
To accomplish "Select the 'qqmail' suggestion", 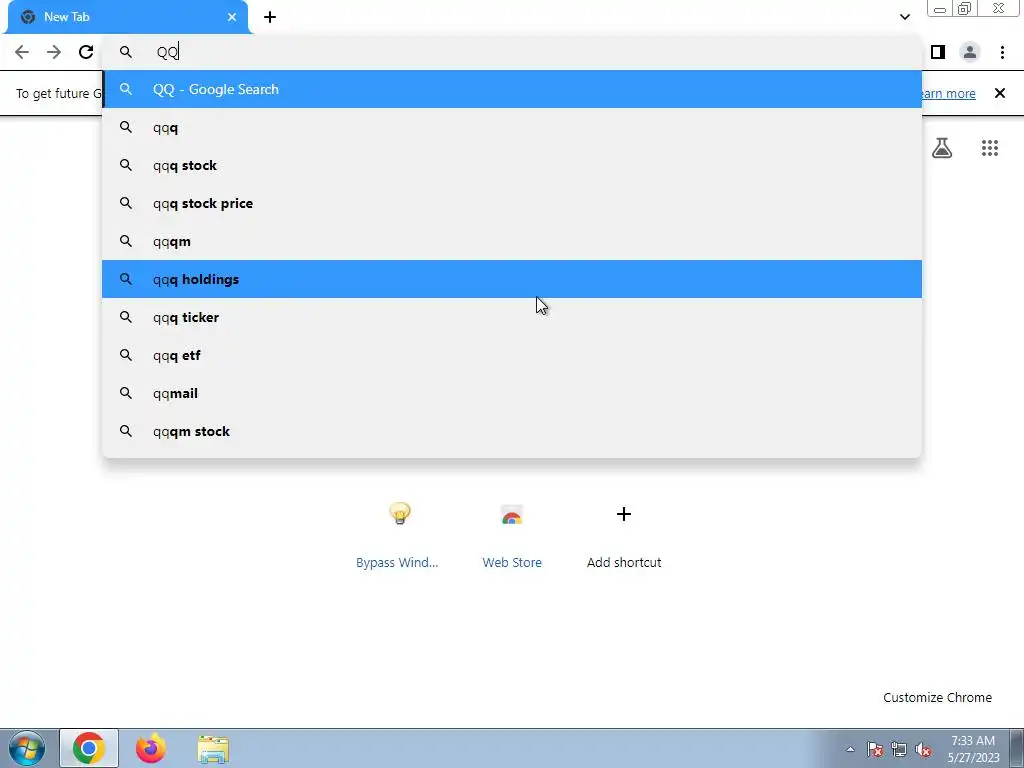I will (x=512, y=393).
